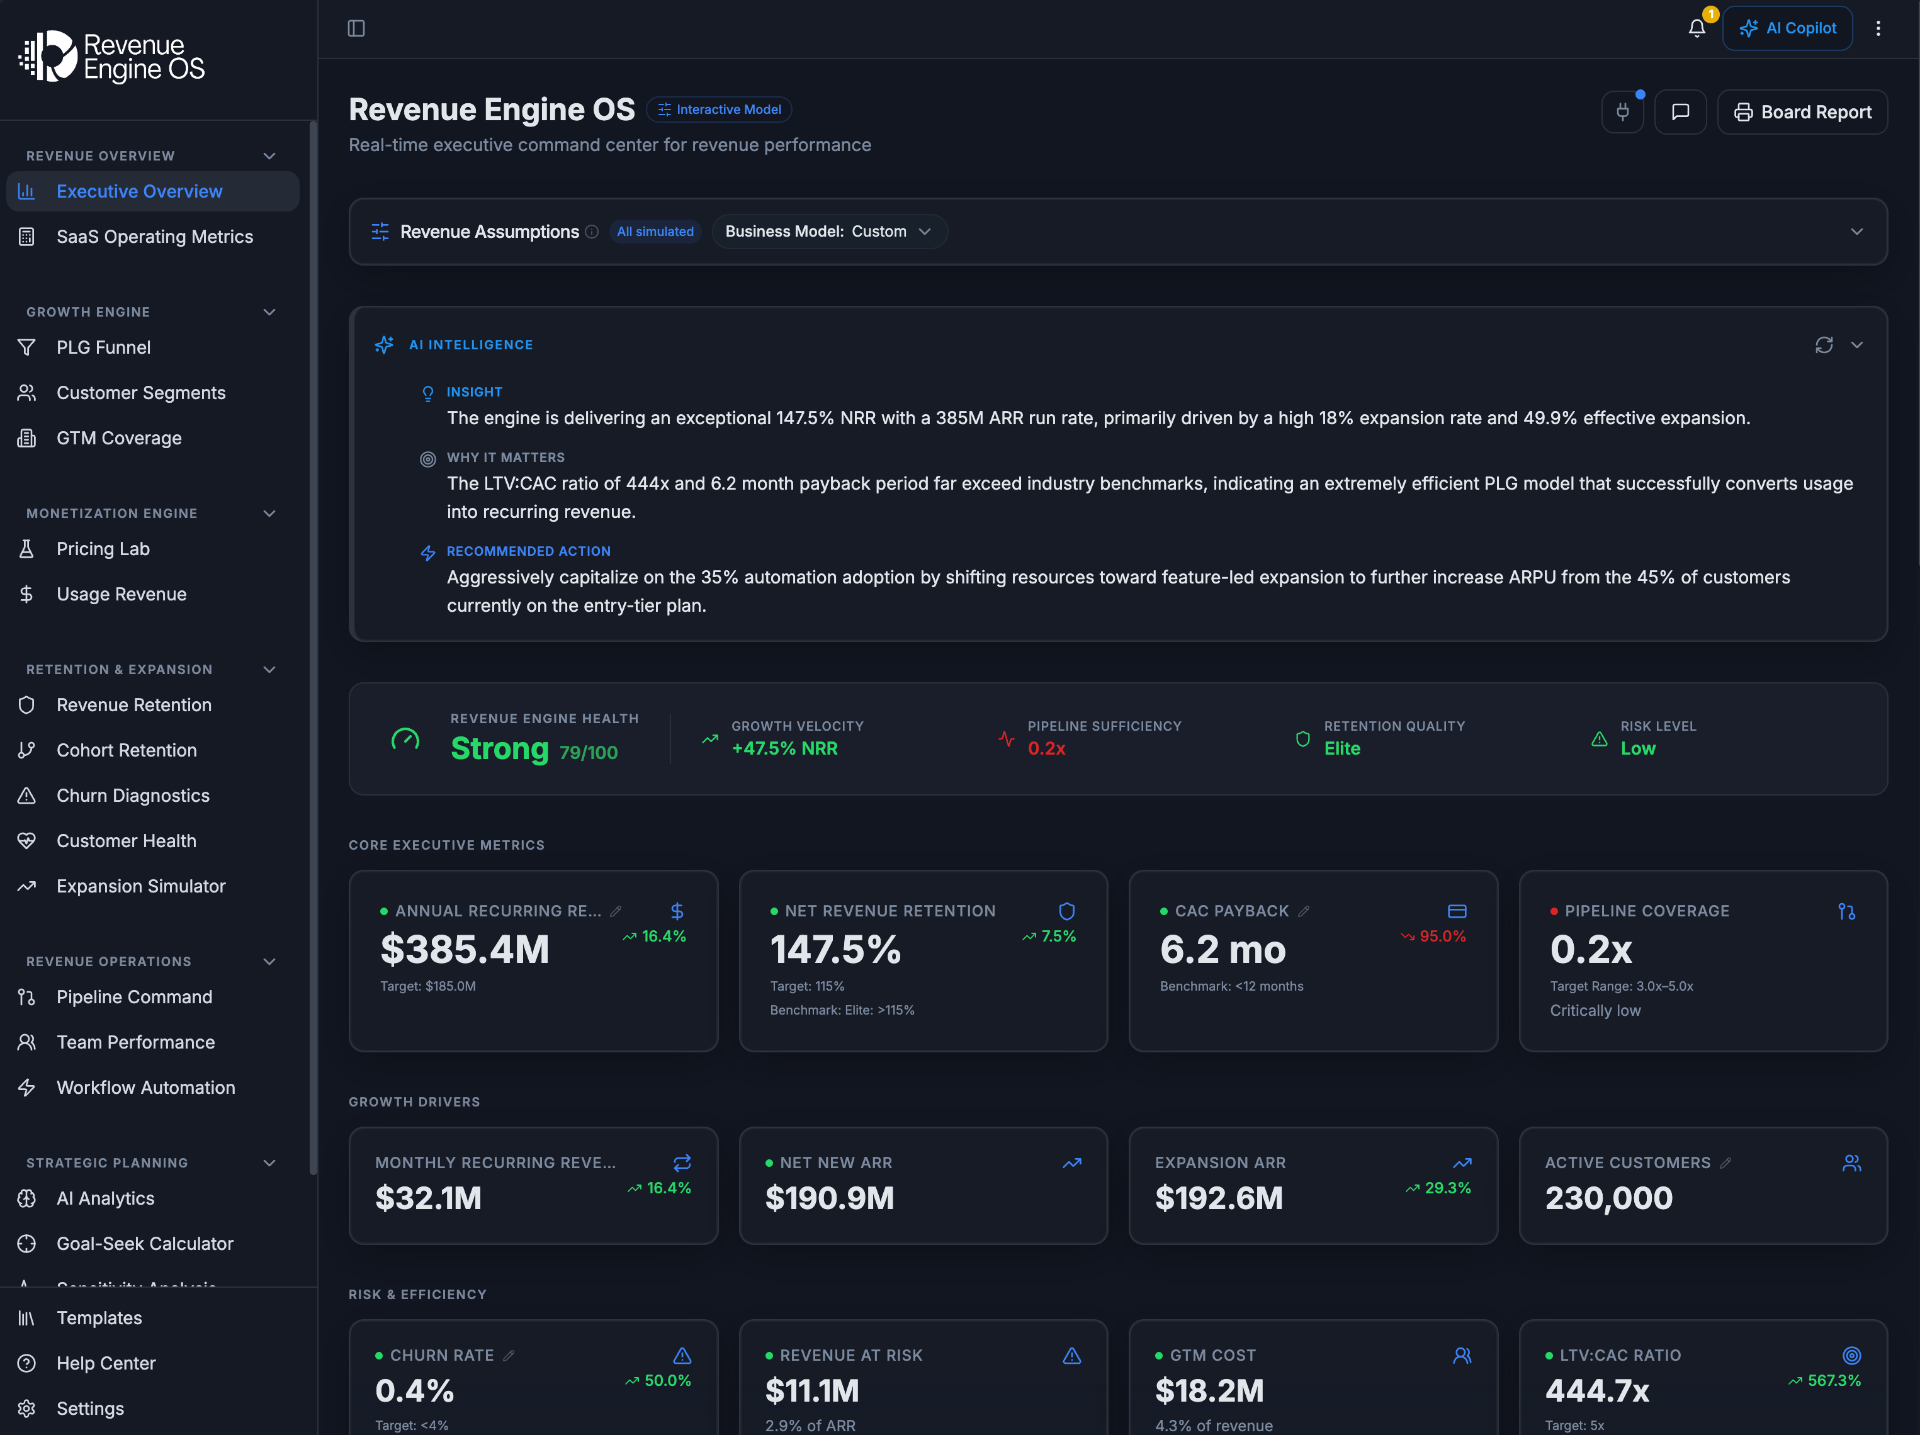Click the Strong 79/100 health score

534,749
